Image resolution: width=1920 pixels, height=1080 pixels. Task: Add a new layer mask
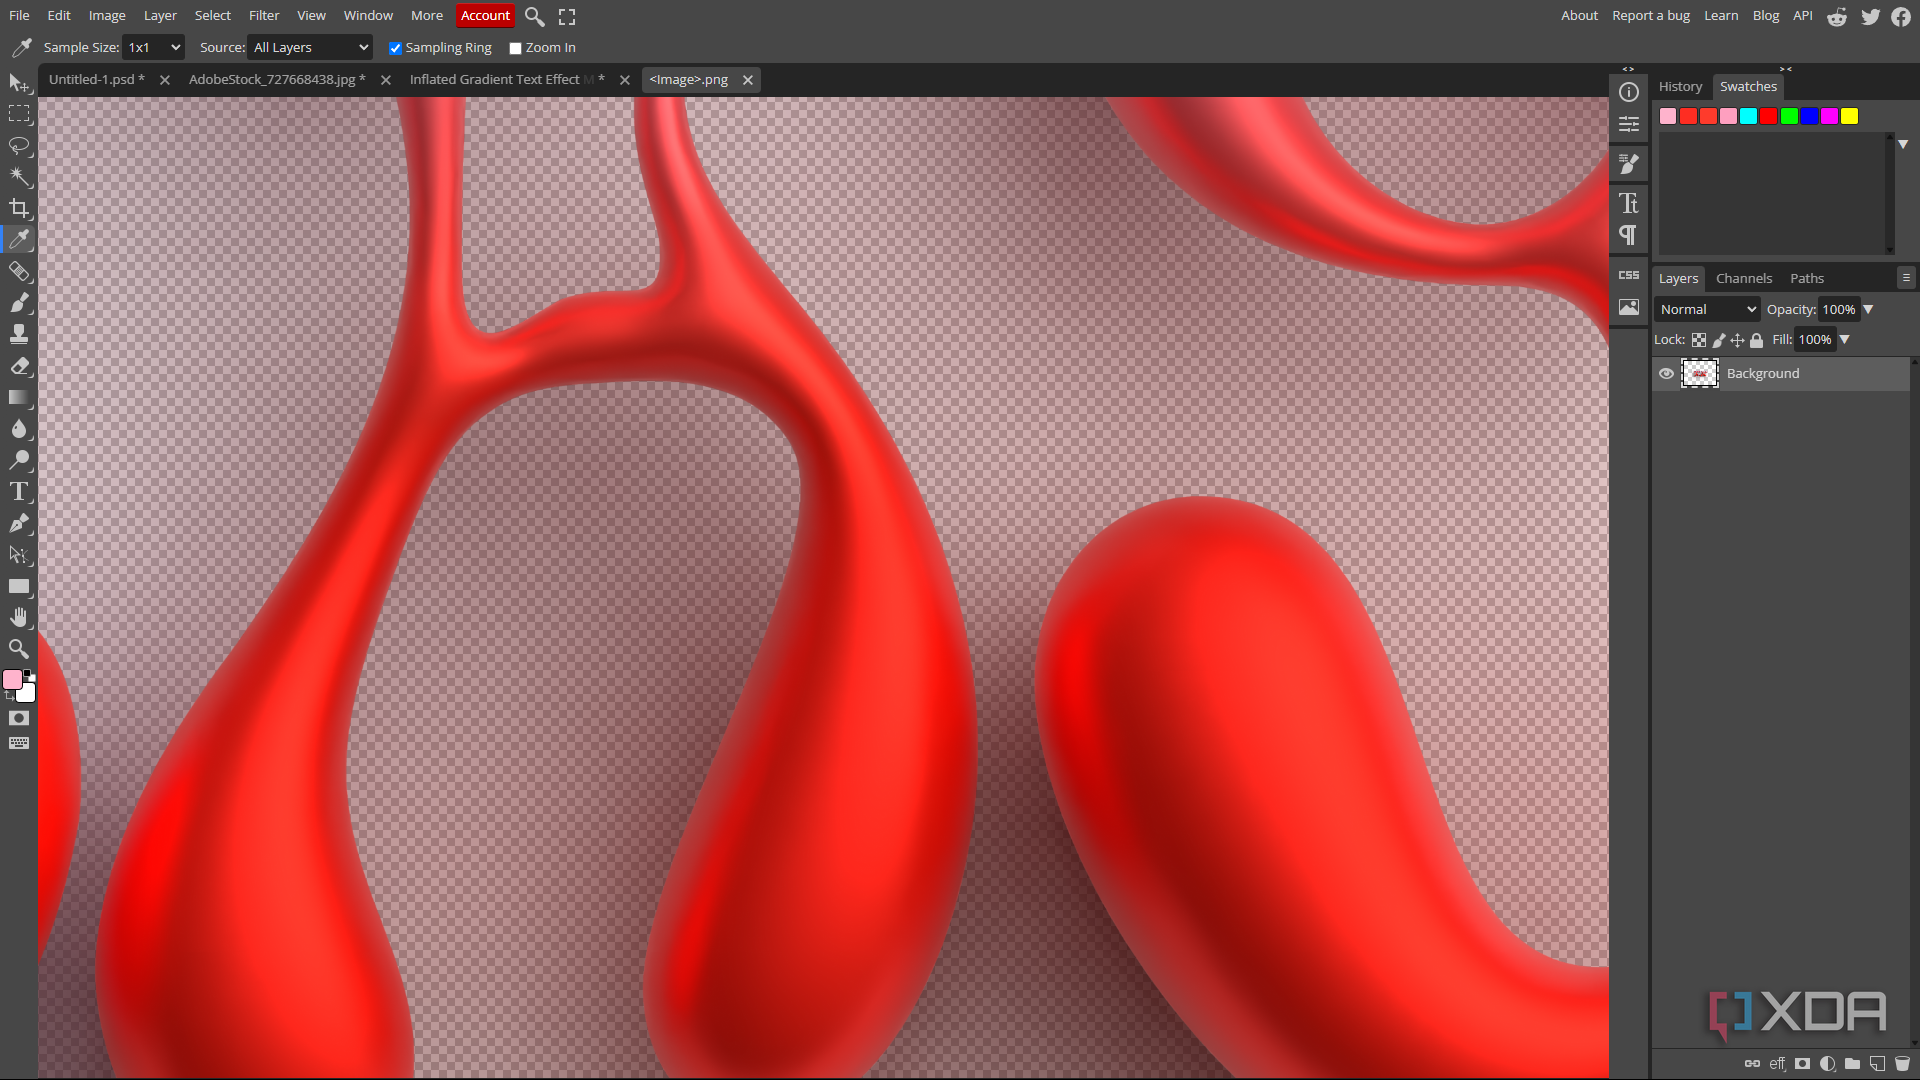click(1802, 1064)
